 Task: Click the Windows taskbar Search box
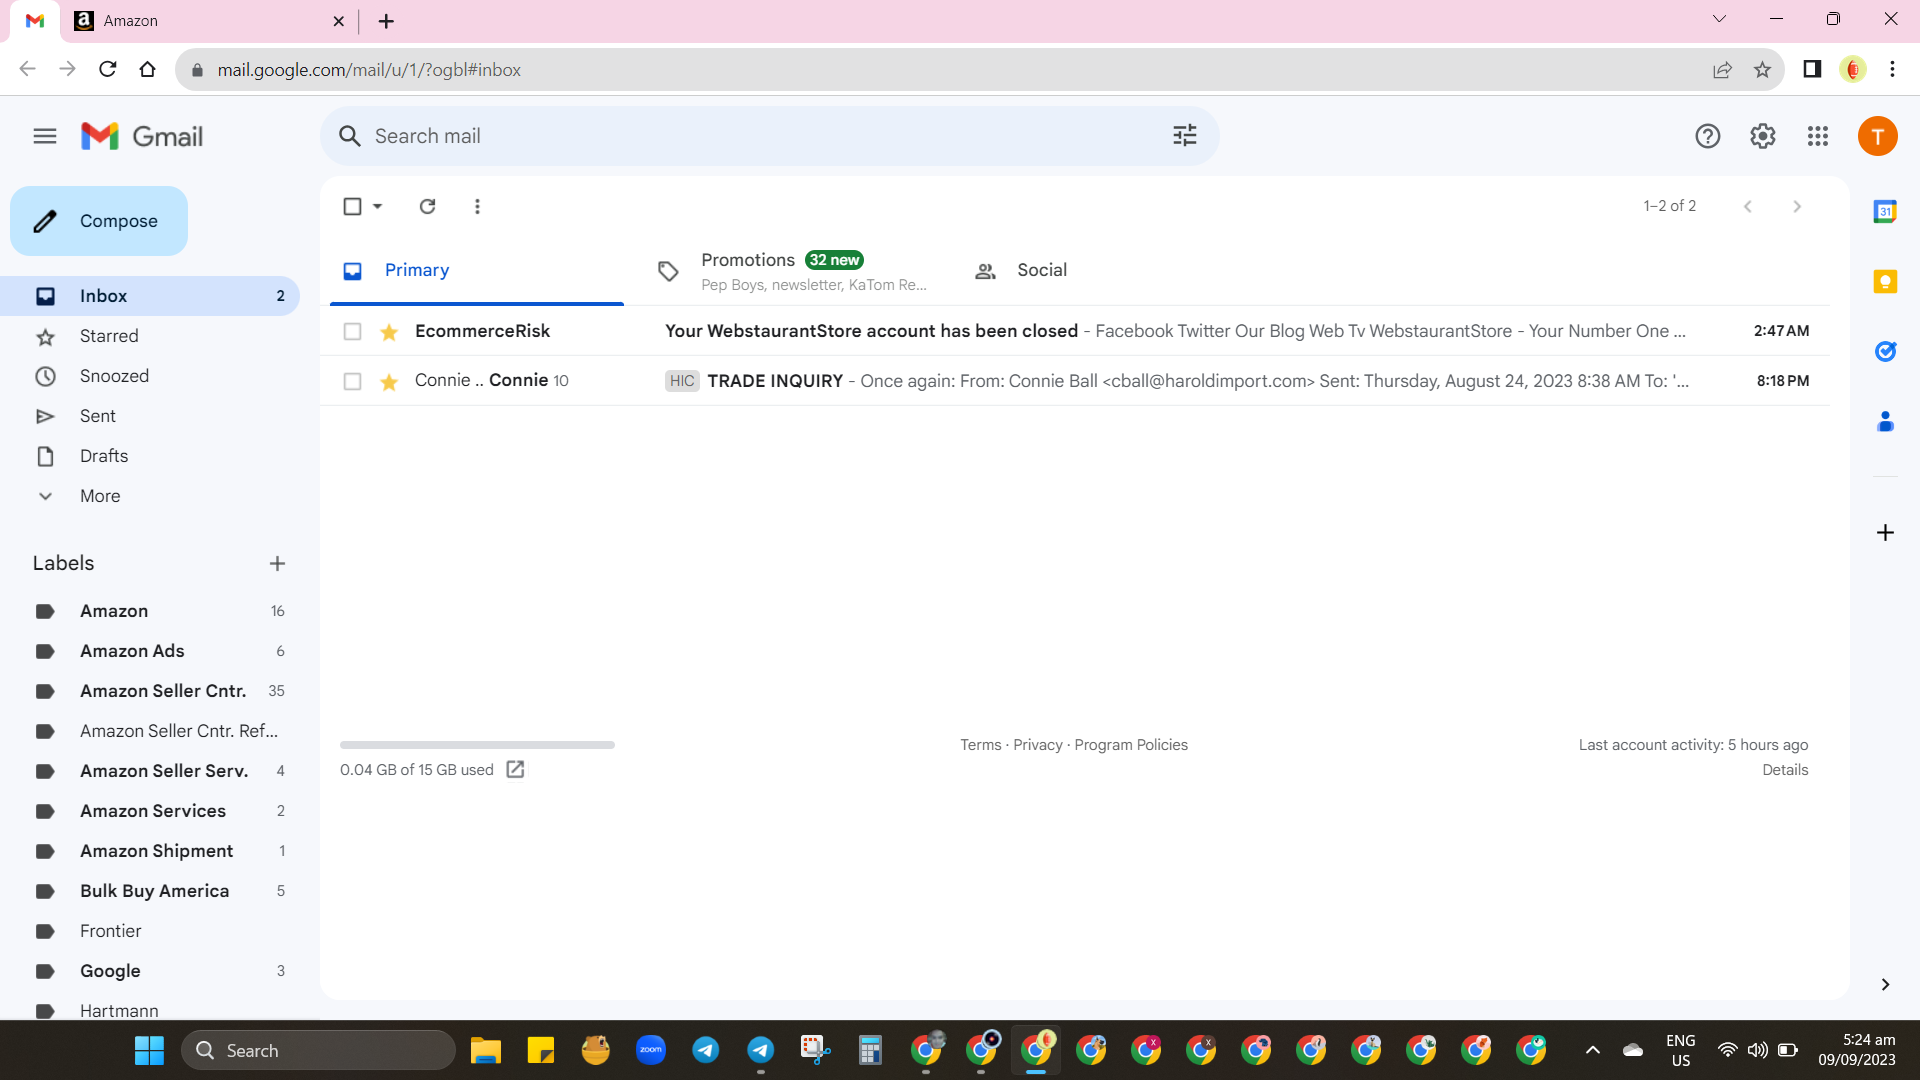click(x=318, y=1050)
